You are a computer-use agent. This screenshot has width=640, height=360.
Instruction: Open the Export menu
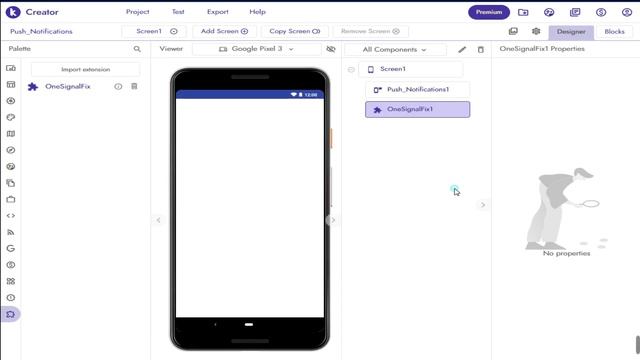pos(218,12)
